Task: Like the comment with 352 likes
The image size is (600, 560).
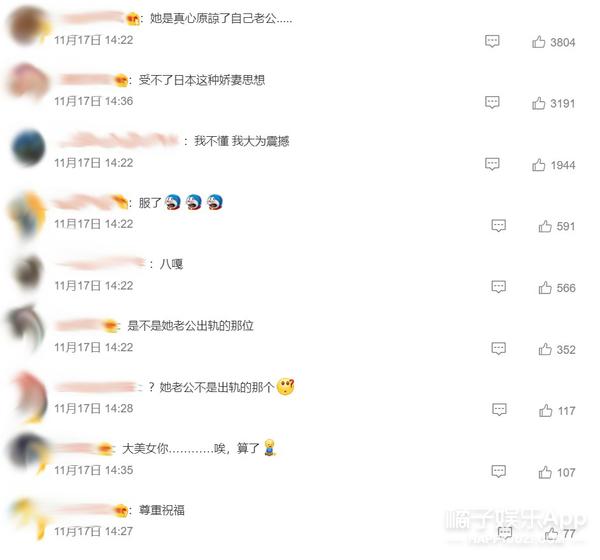Action: pos(545,349)
